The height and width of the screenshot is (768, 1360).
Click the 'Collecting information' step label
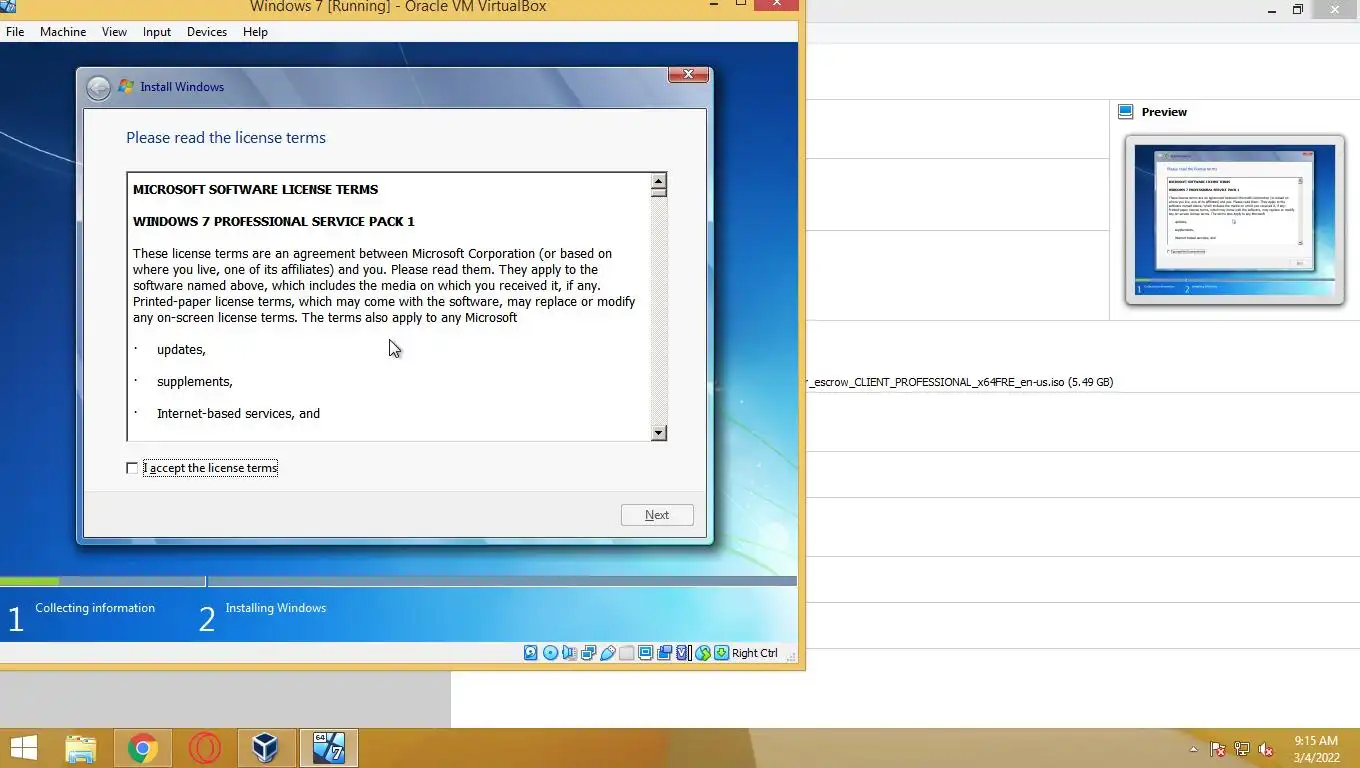pos(95,608)
